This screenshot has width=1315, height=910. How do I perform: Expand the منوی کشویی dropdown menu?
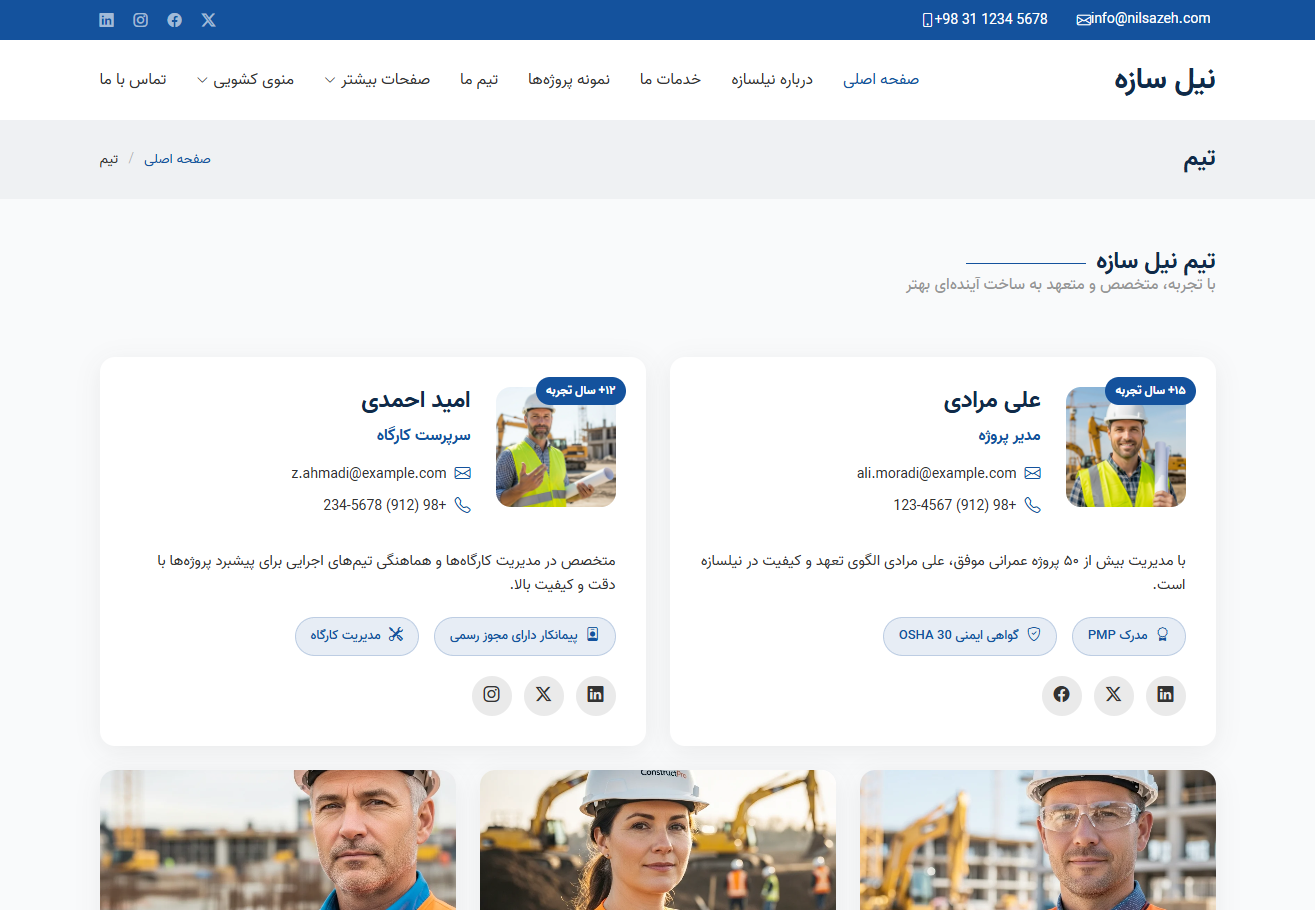click(246, 80)
